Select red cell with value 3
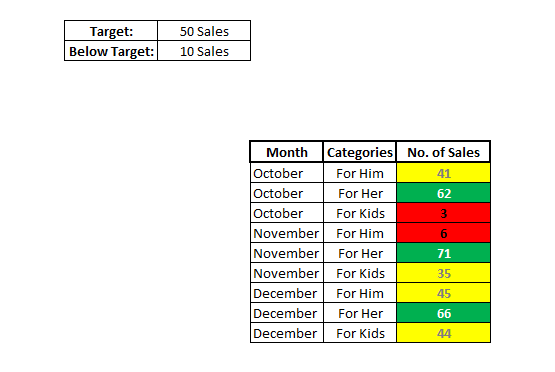The image size is (555, 372). (444, 213)
